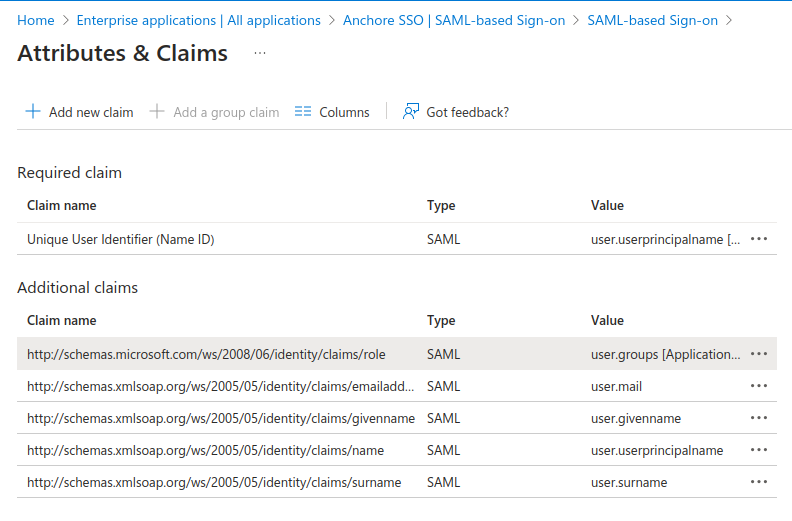Go to Home in the breadcrumb
The height and width of the screenshot is (521, 792).
pos(36,20)
